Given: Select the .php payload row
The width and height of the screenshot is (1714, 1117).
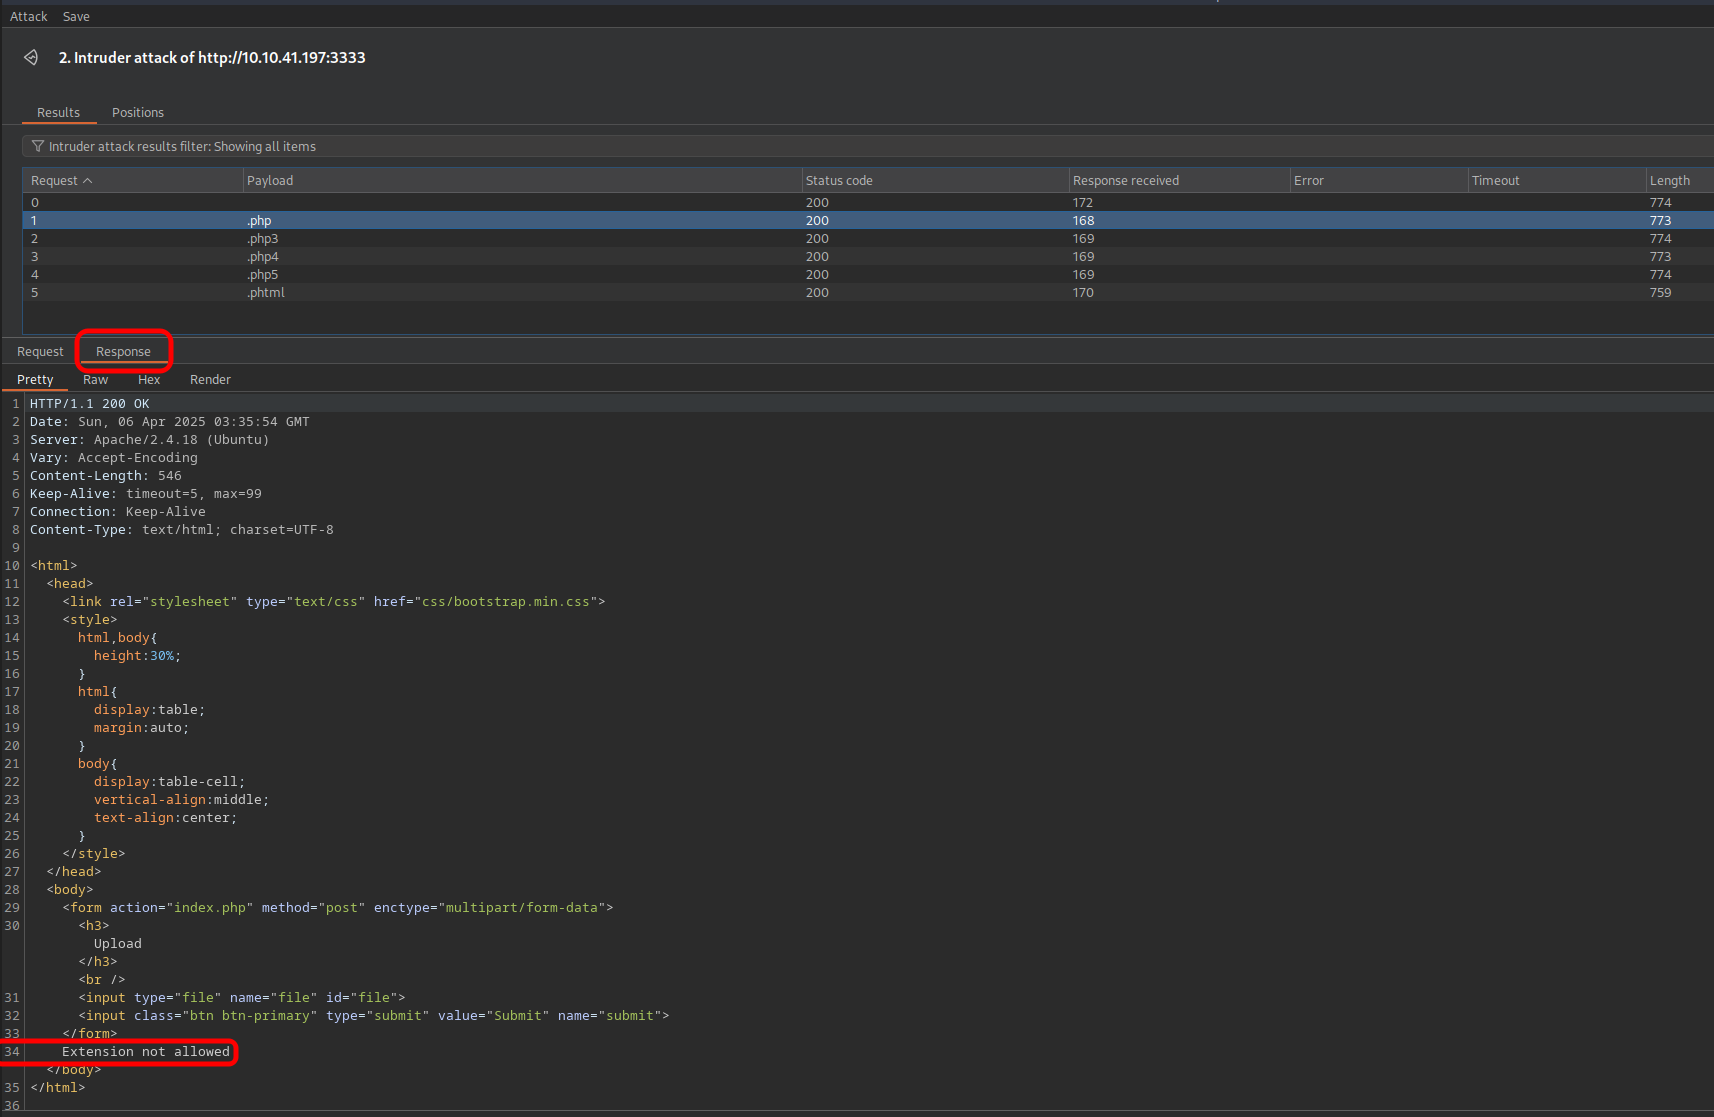Looking at the screenshot, I should 868,221.
